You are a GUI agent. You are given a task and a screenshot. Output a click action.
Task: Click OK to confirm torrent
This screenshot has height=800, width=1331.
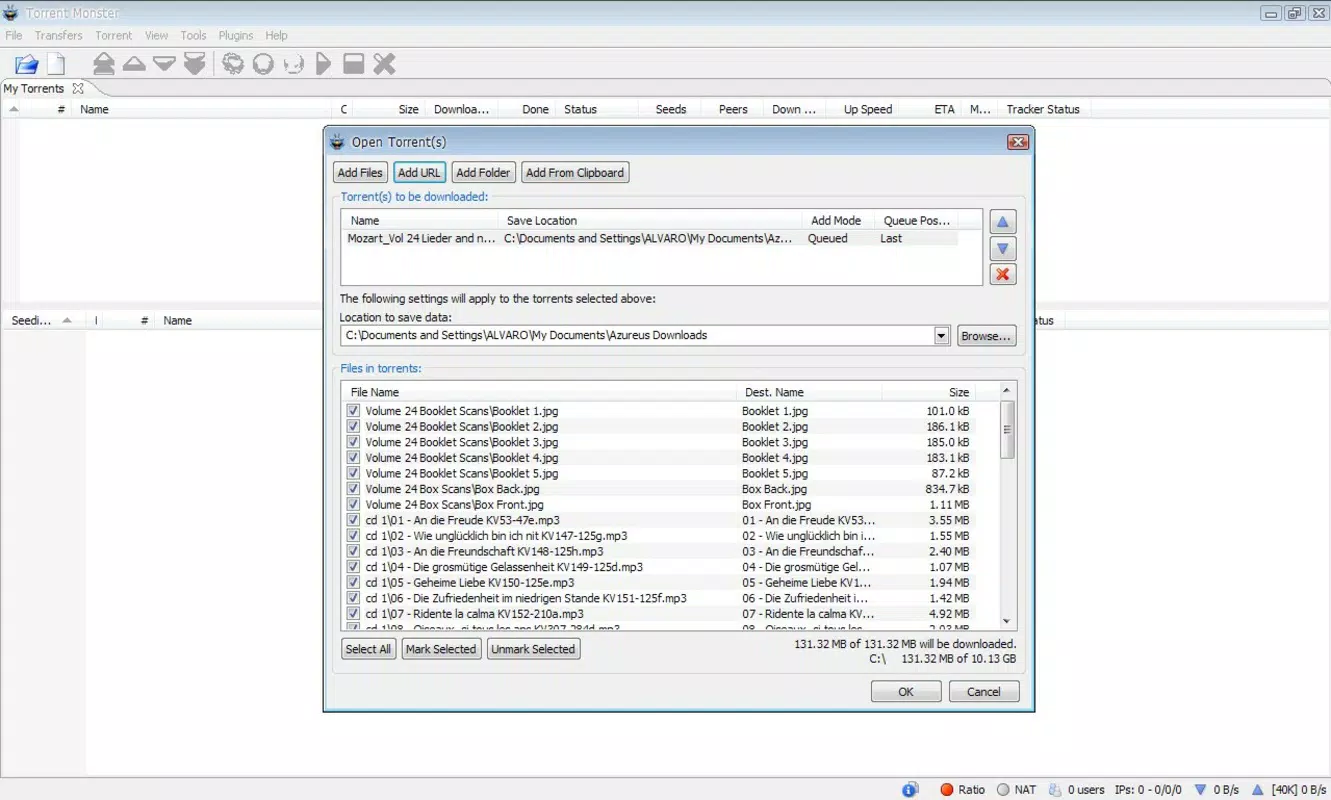(906, 692)
